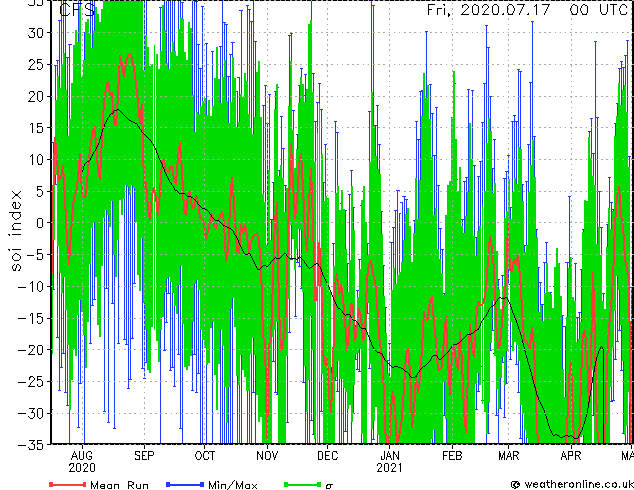Click the weatheronline.co.uk copyright text

[x=572, y=484]
